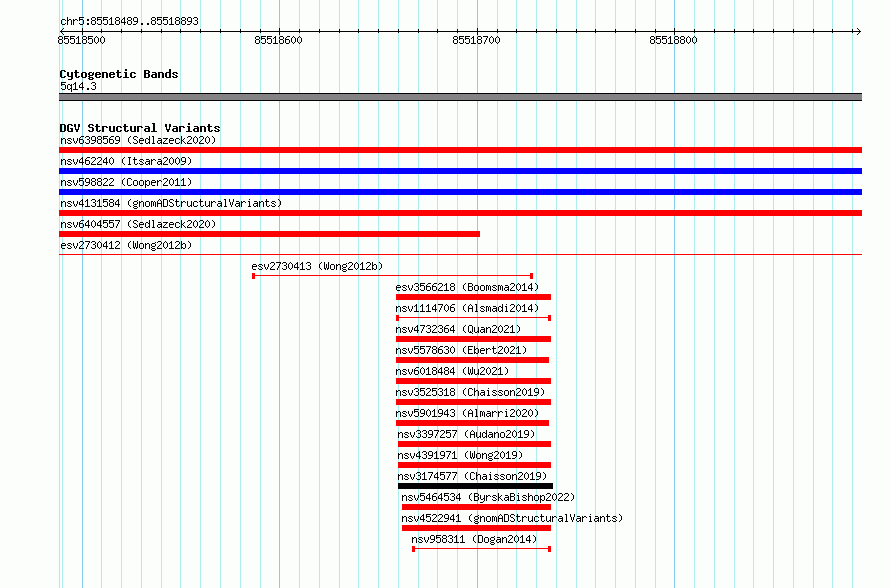This screenshot has height=588, width=890.
Task: Click the ruler's right arrowhead
Action: (x=858, y=31)
